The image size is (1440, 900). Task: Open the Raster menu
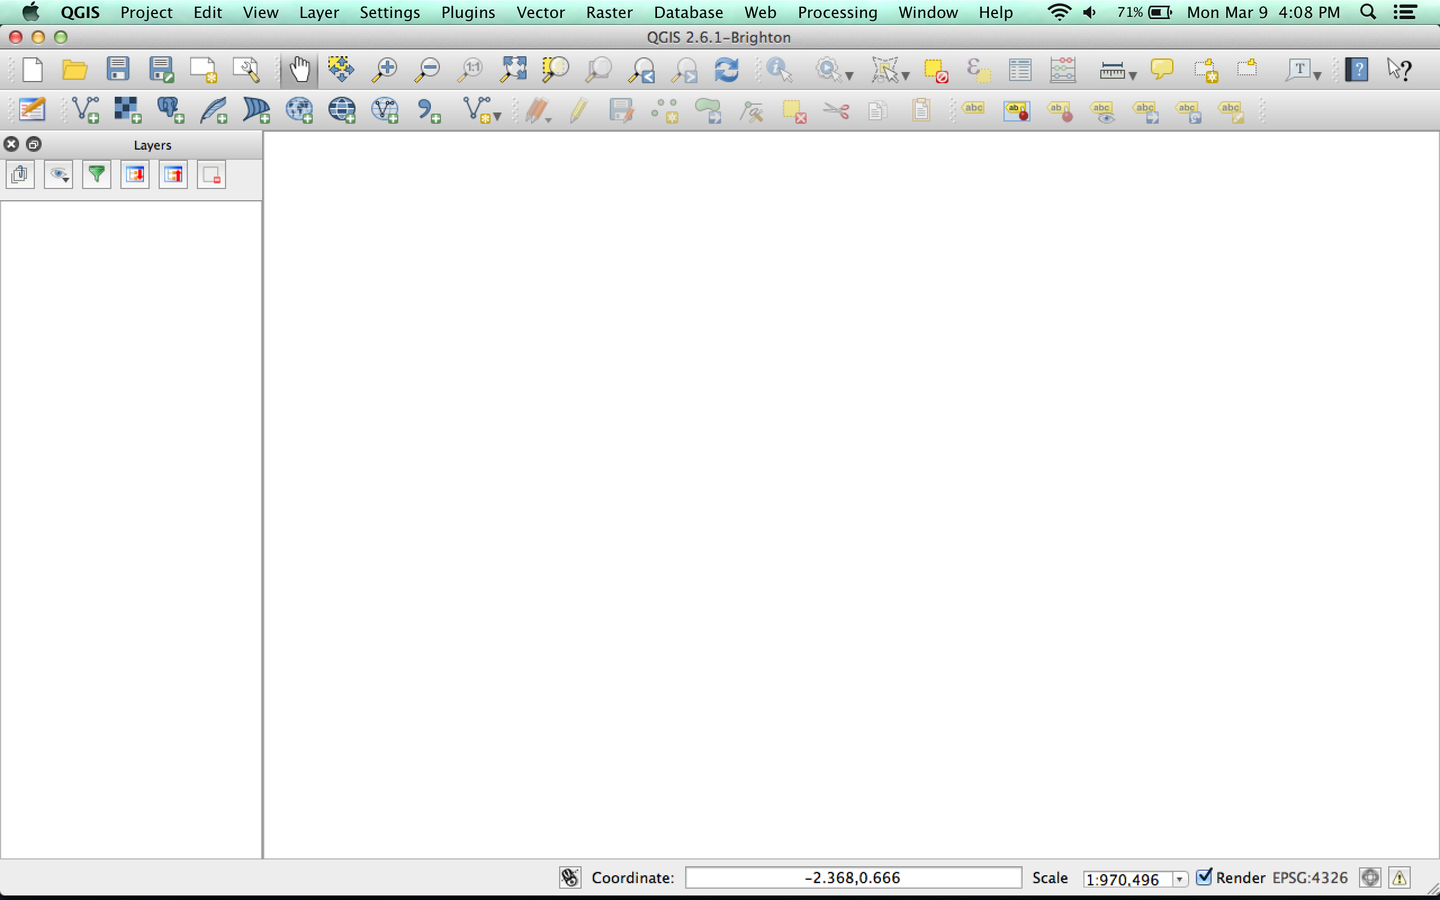tap(609, 12)
